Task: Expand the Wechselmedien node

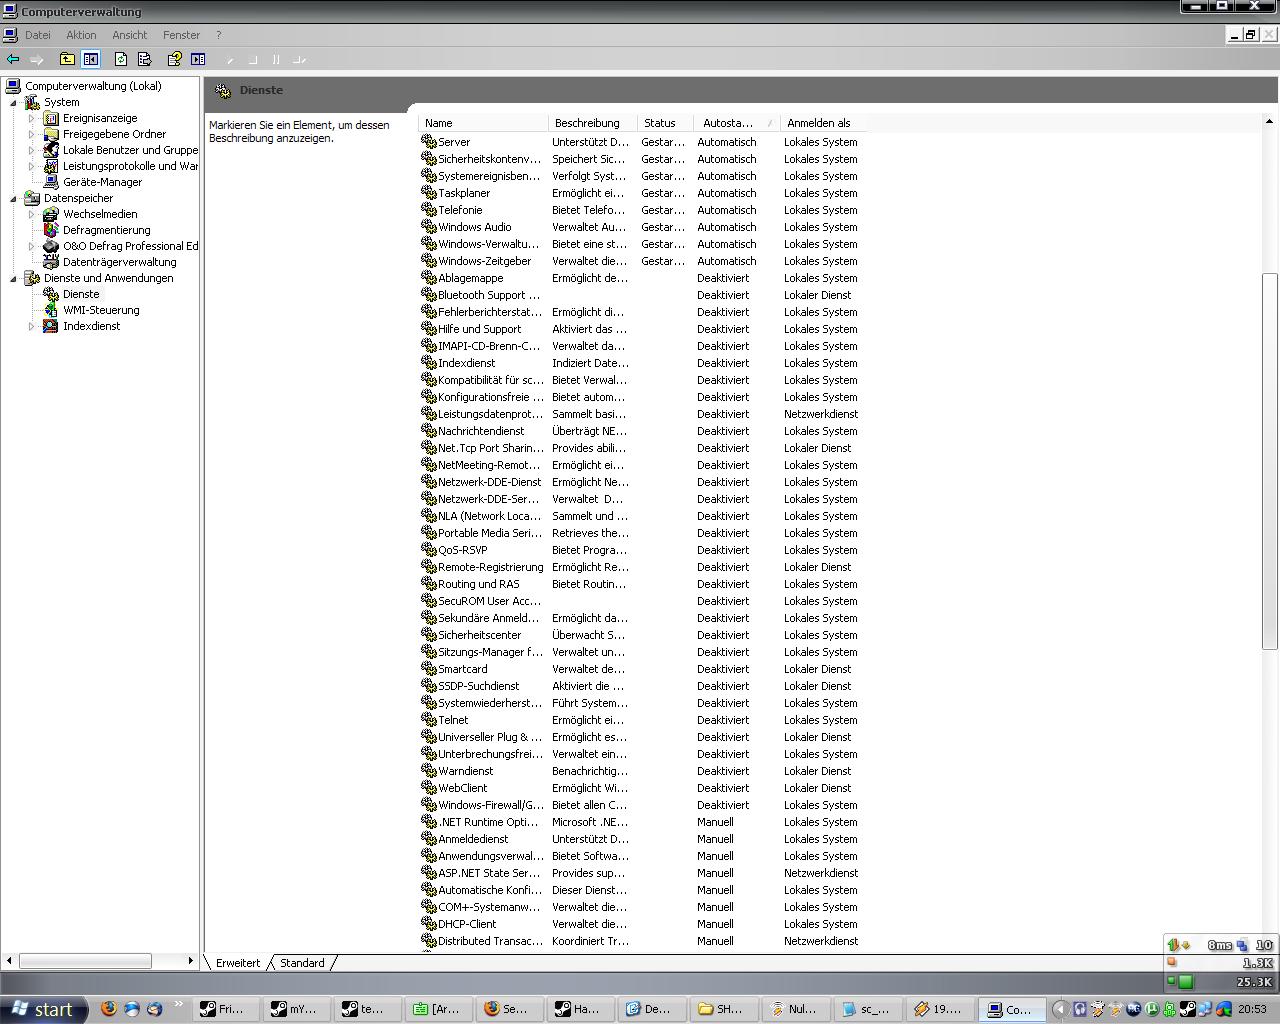Action: coord(31,214)
